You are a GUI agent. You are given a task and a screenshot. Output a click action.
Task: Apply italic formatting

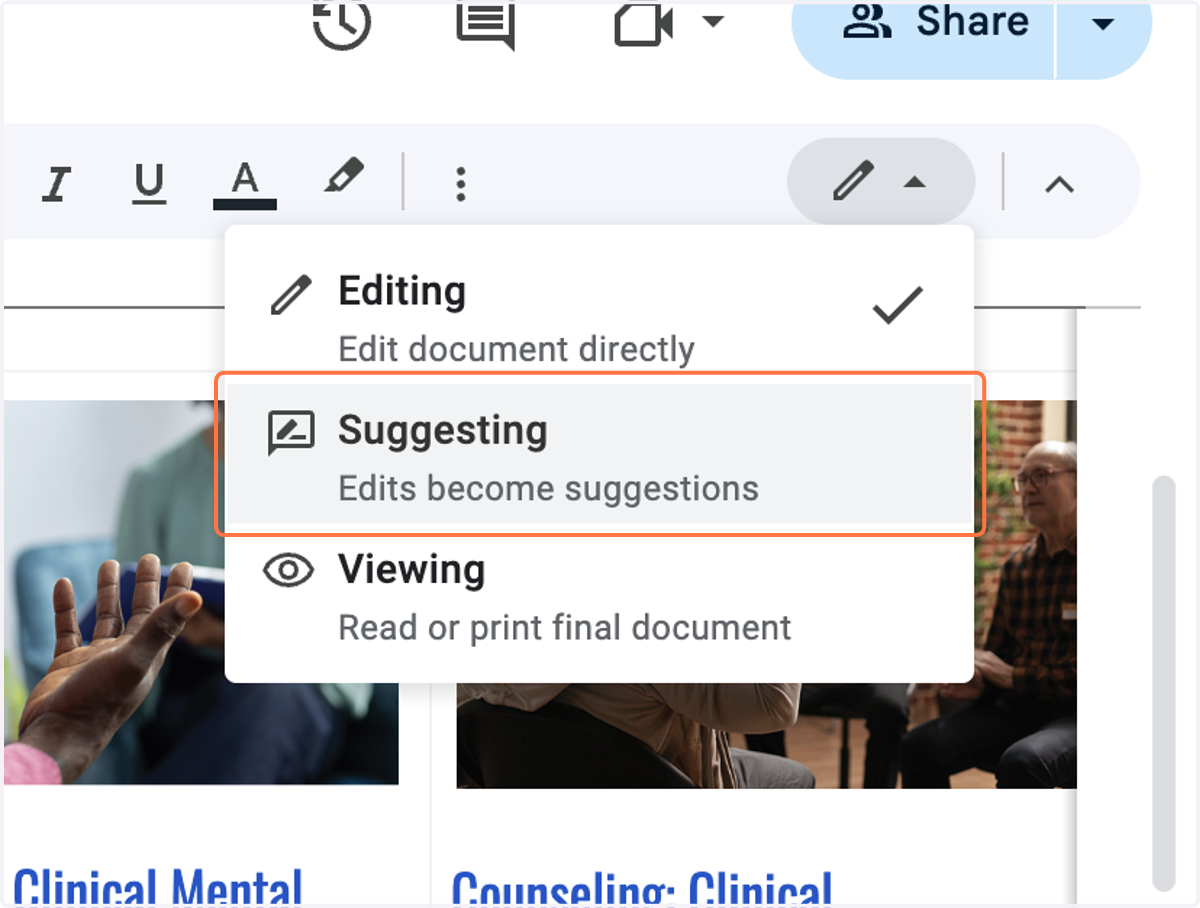57,183
